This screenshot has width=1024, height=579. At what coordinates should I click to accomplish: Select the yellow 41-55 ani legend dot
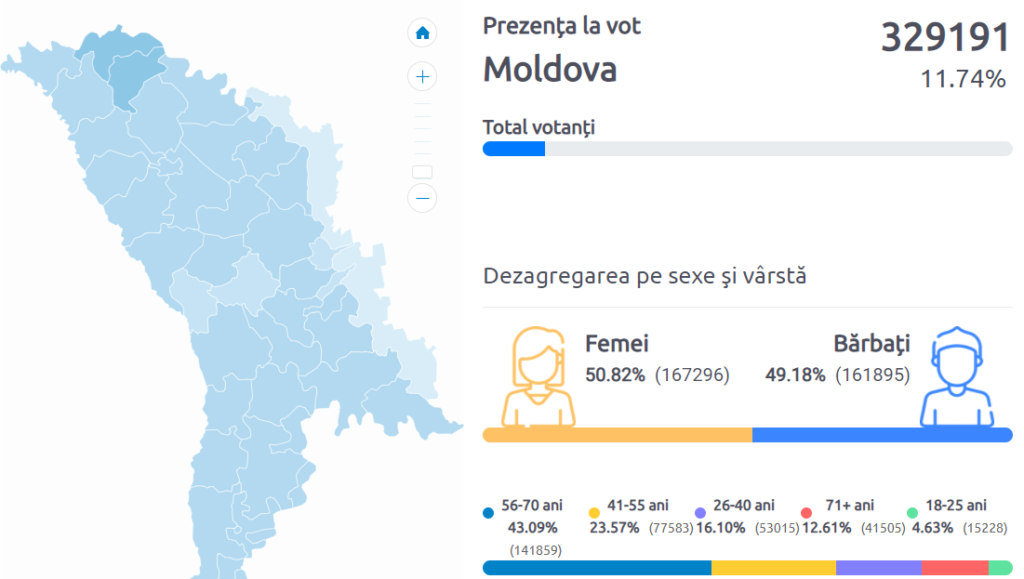point(595,513)
